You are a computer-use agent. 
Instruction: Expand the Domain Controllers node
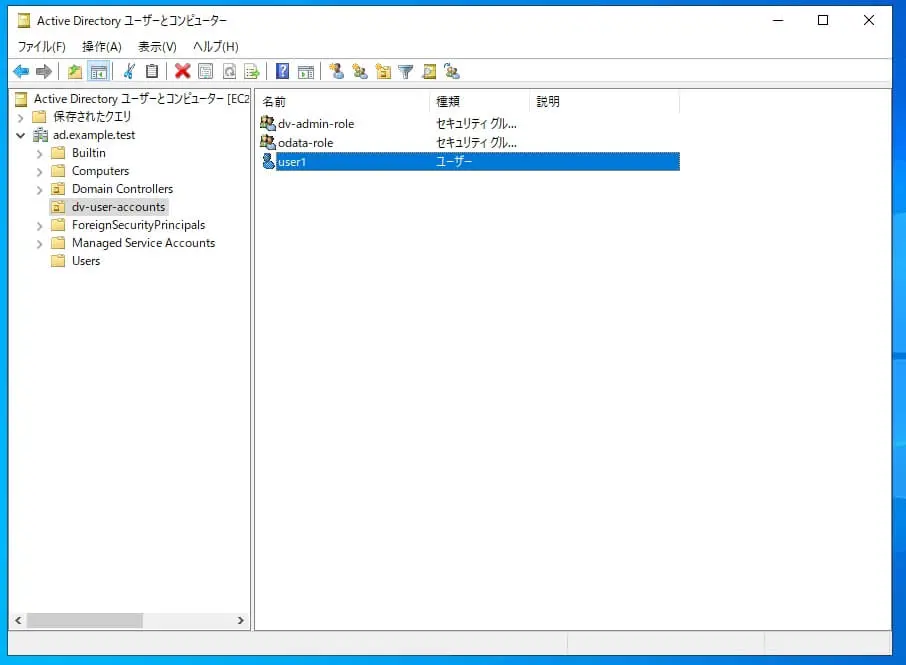click(39, 190)
